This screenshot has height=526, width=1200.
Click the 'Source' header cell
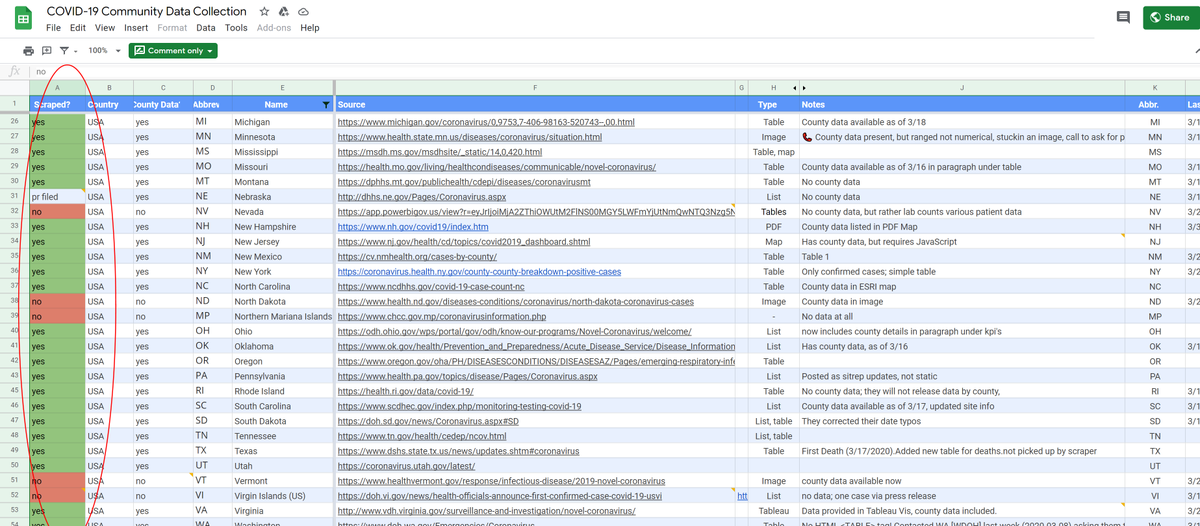535,104
